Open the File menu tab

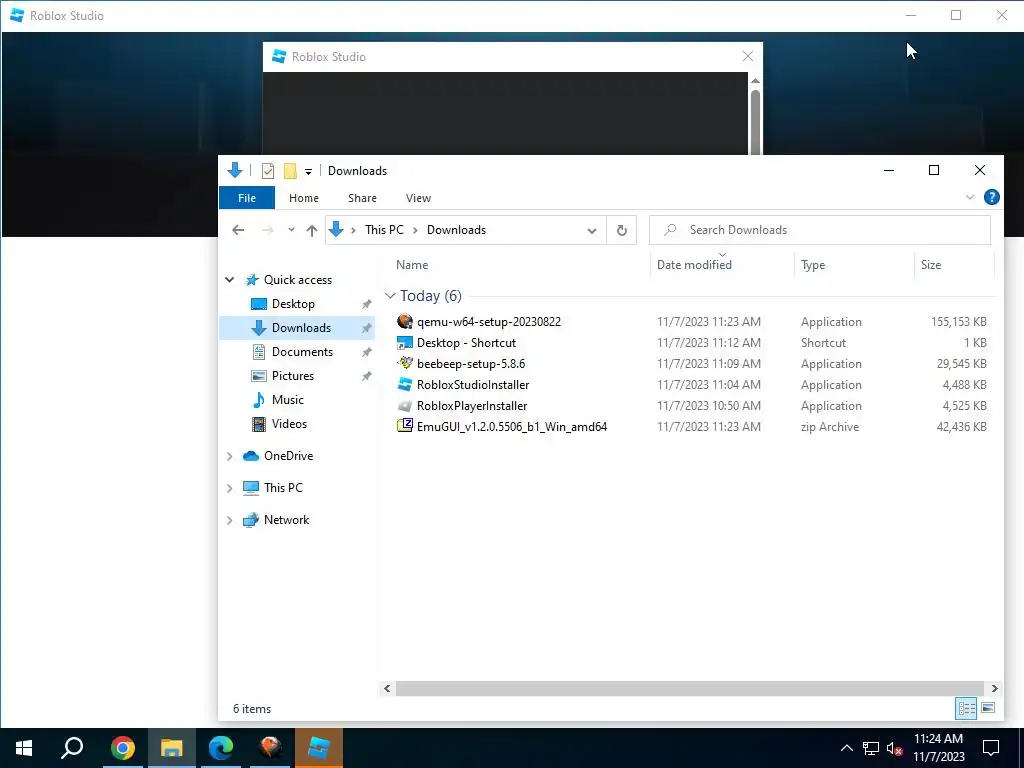[x=247, y=198]
